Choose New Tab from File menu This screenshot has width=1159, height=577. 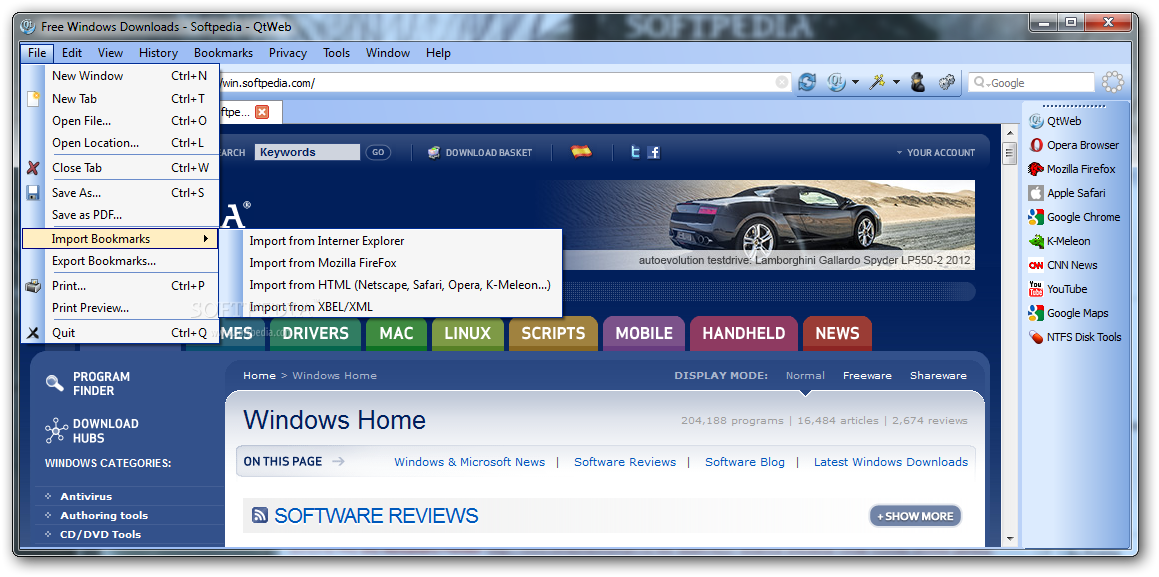tap(120, 98)
